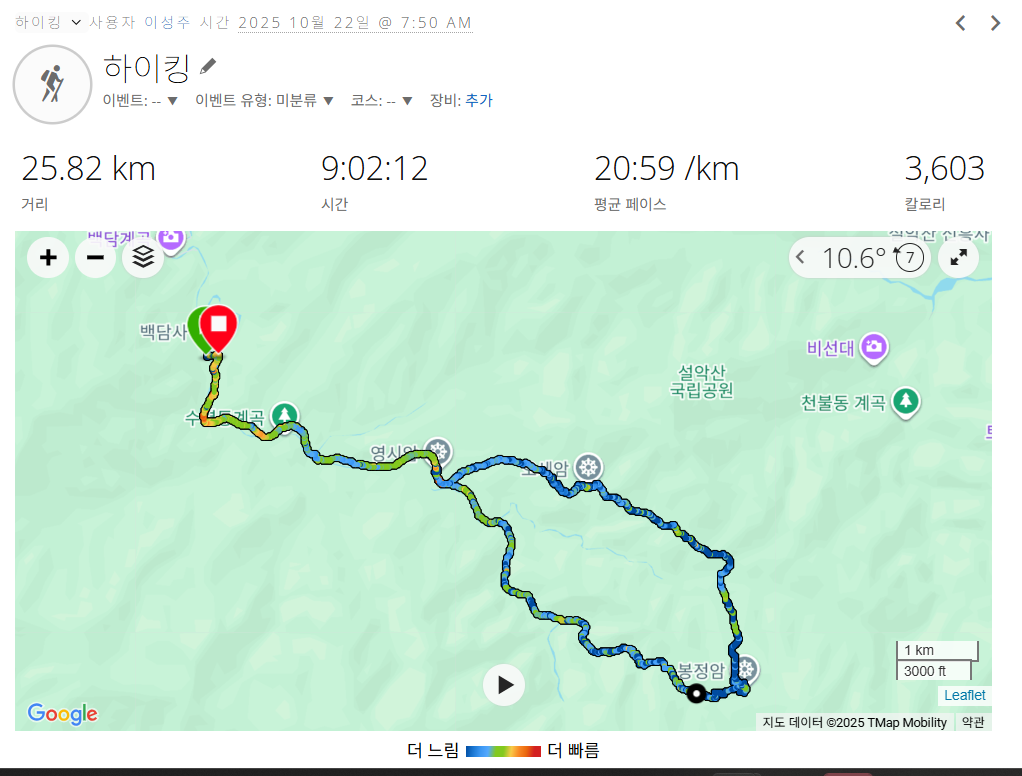Screen dimensions: 1022x776
Task: Open the 코스 dropdown
Action: [x=382, y=100]
